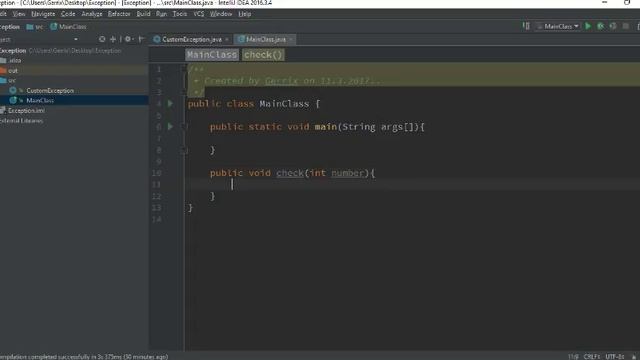Click the caret position indicator in status bar
The width and height of the screenshot is (640, 360).
click(x=573, y=356)
